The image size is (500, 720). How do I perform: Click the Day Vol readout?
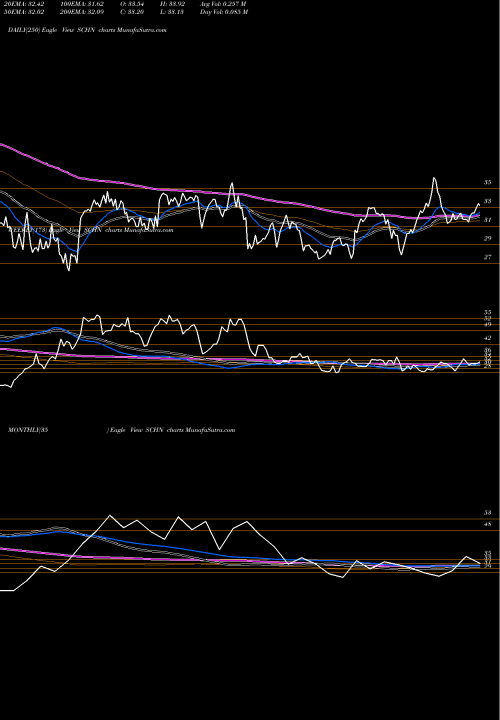(224, 12)
